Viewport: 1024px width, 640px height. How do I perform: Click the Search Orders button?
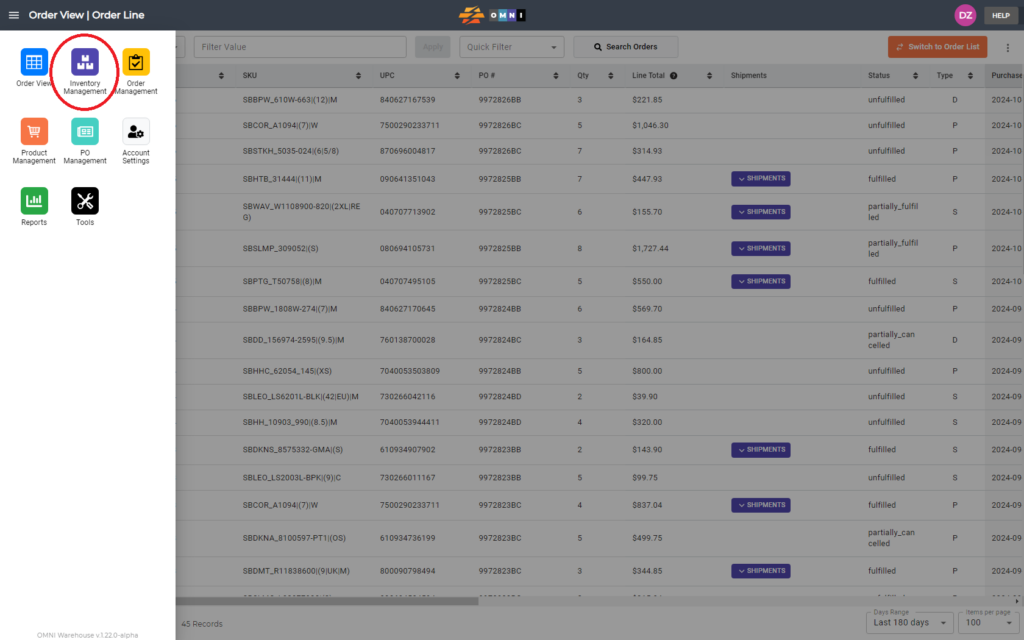pos(624,47)
